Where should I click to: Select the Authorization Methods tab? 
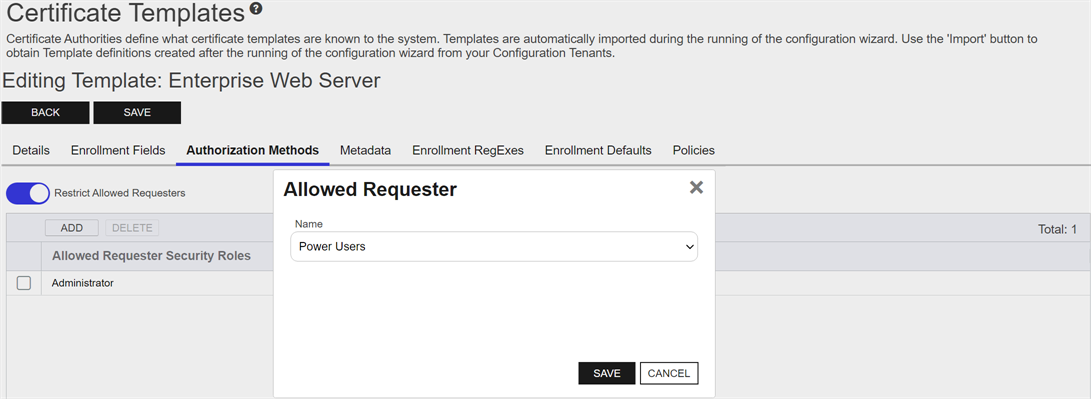pos(253,150)
